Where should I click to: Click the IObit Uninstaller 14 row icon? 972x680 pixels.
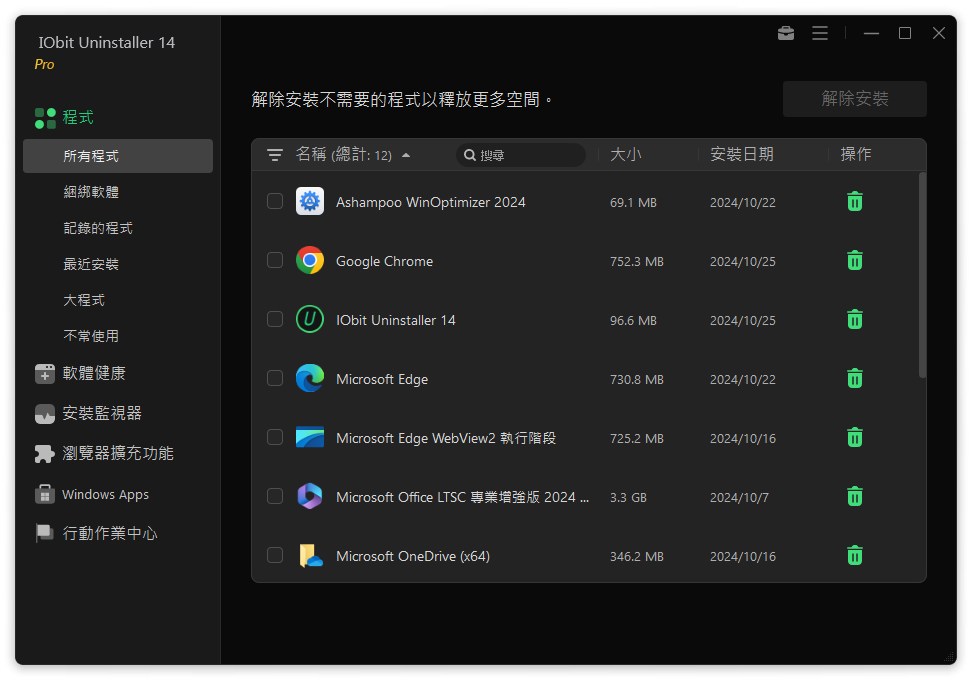(x=309, y=319)
